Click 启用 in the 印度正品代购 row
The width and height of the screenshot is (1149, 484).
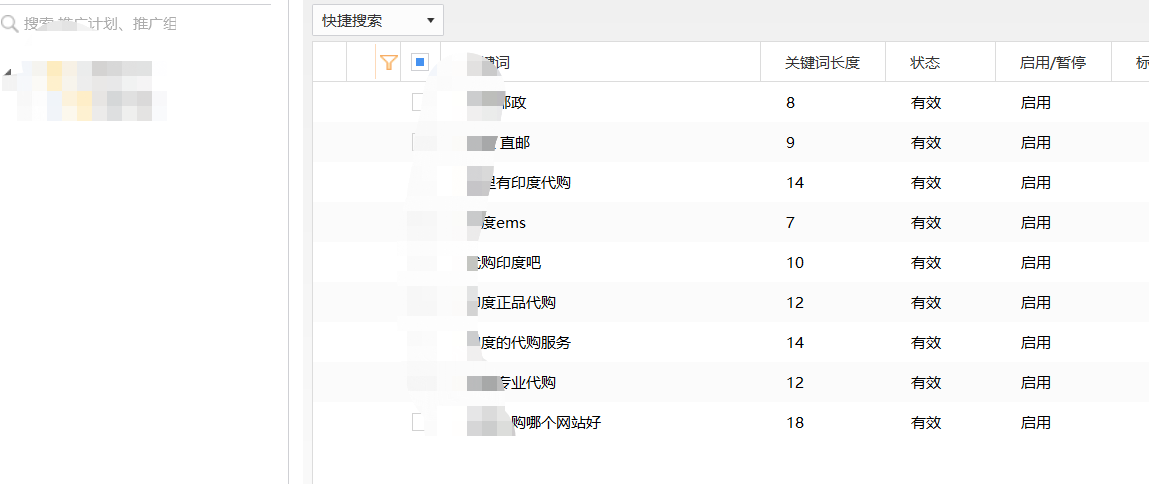pos(1035,302)
